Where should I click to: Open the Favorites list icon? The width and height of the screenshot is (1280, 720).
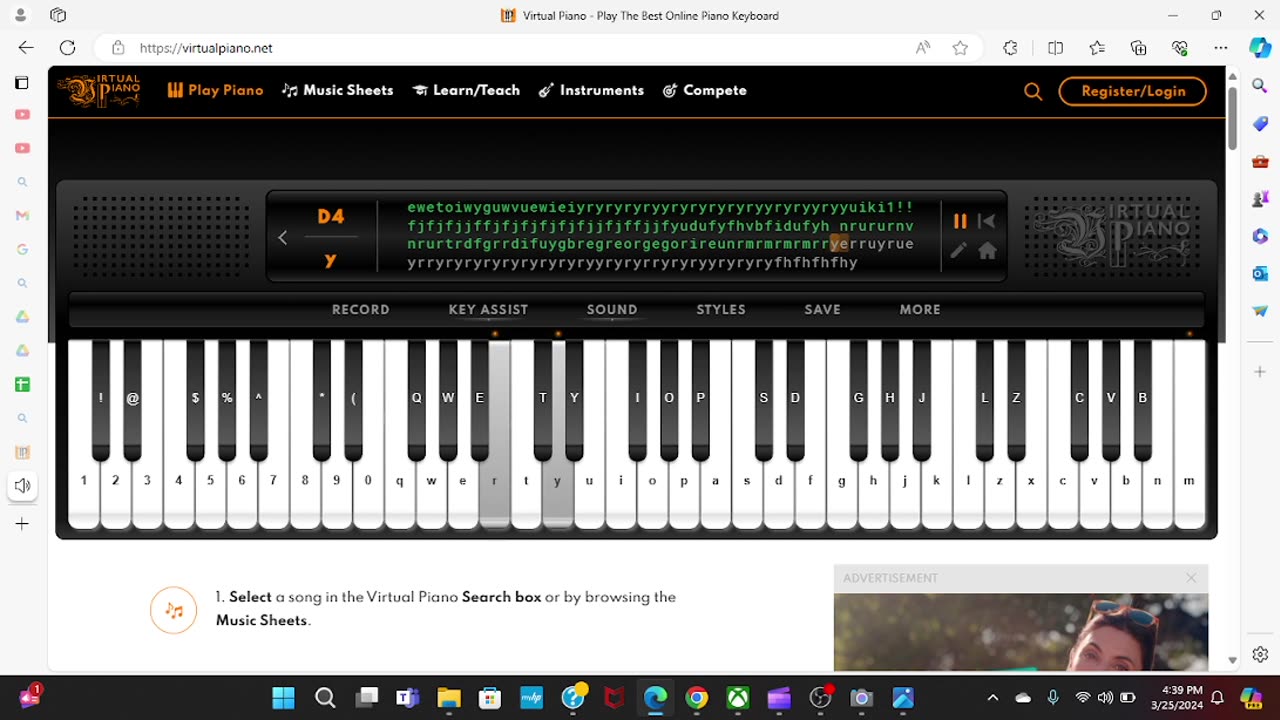[x=1097, y=48]
